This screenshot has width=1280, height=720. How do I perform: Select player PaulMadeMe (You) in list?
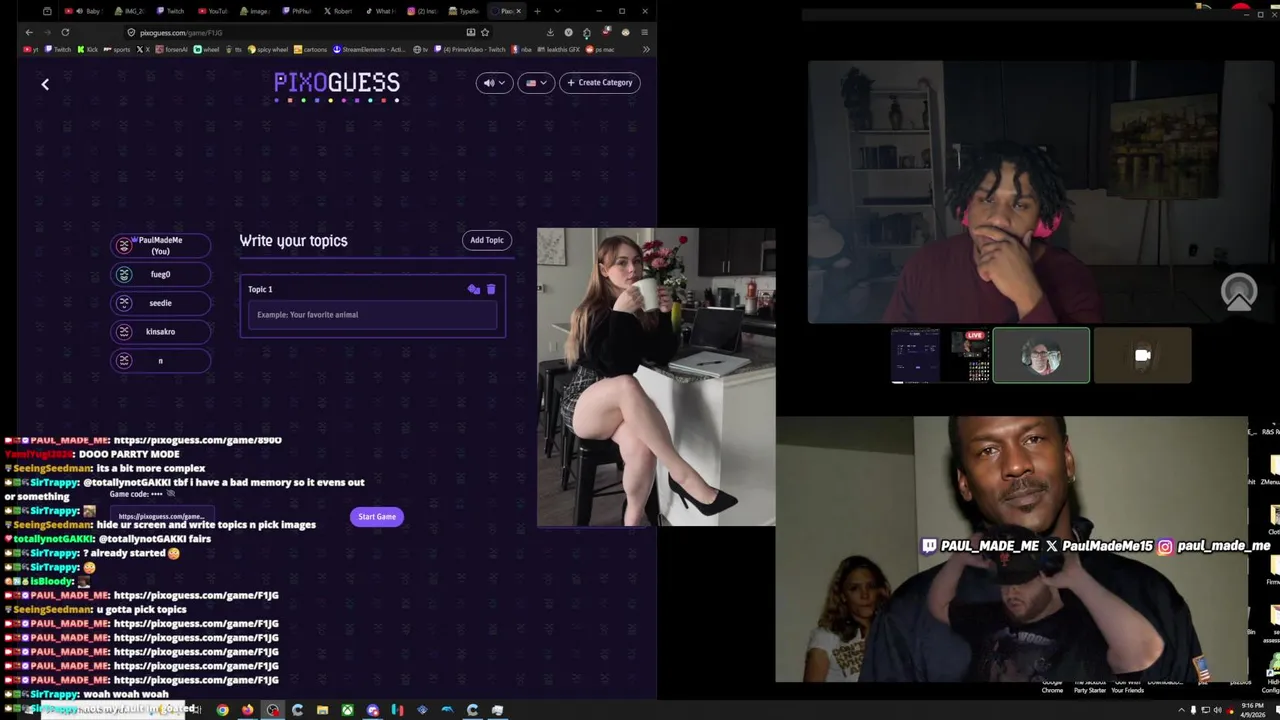tap(160, 246)
